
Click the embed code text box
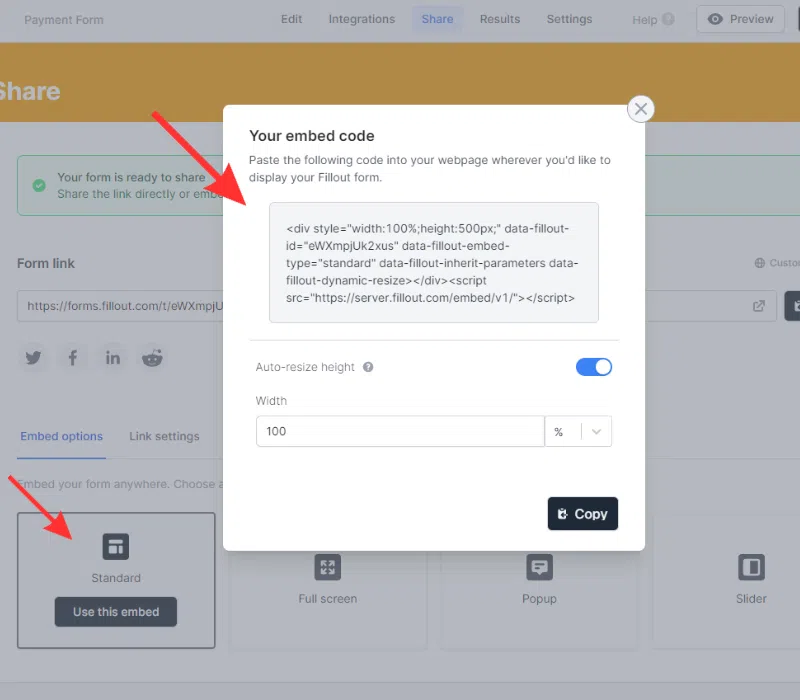(433, 262)
